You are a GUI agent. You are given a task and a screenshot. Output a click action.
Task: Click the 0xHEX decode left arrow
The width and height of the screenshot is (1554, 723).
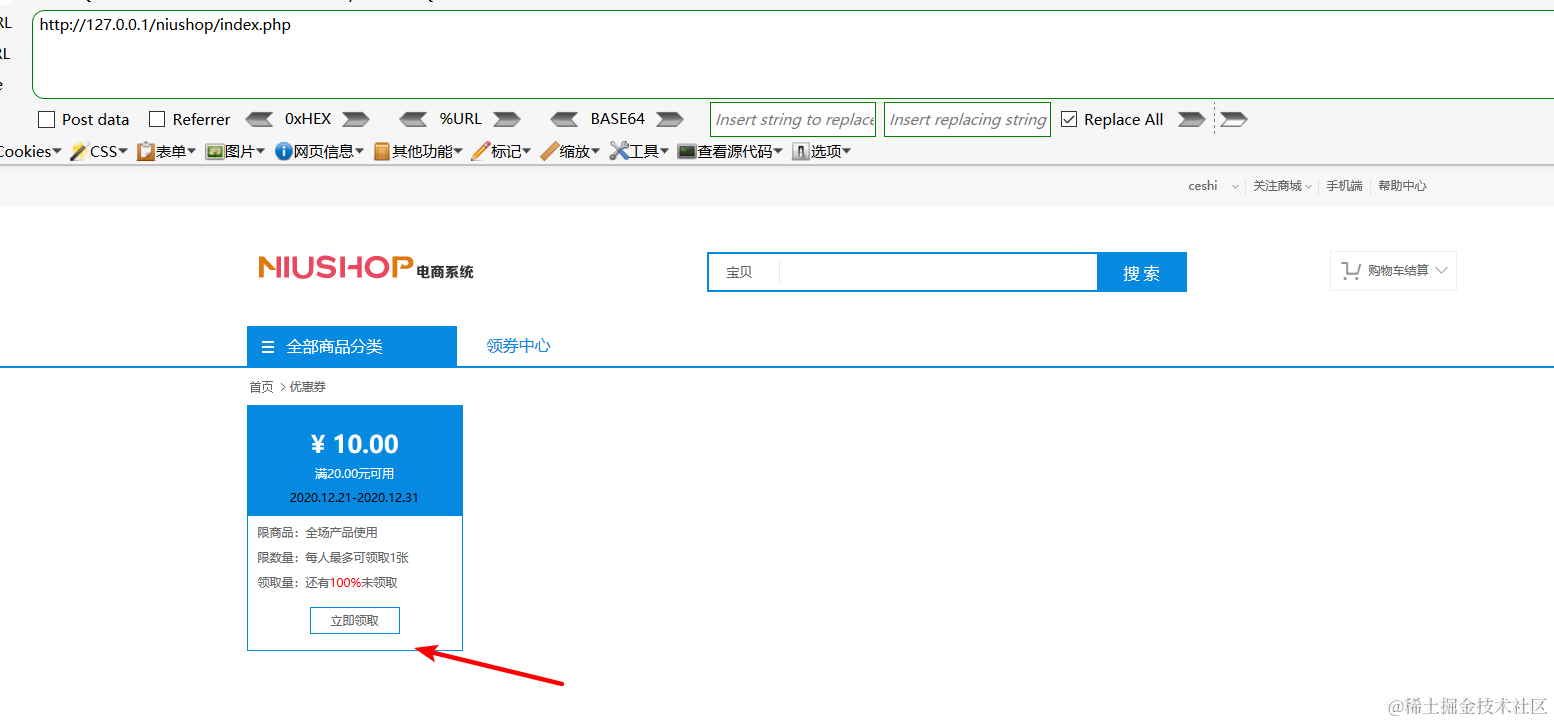point(260,119)
